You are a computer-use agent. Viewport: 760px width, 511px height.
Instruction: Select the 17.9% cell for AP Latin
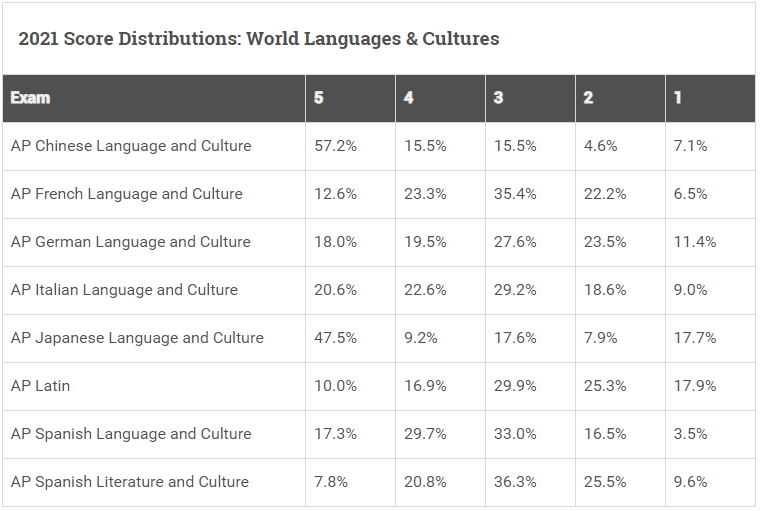[x=695, y=386]
